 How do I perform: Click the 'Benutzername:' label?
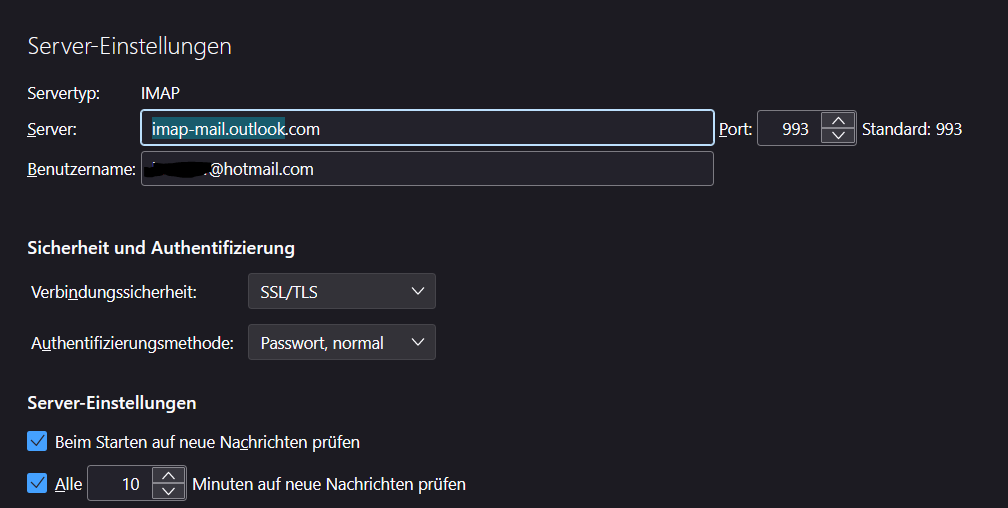tap(81, 169)
